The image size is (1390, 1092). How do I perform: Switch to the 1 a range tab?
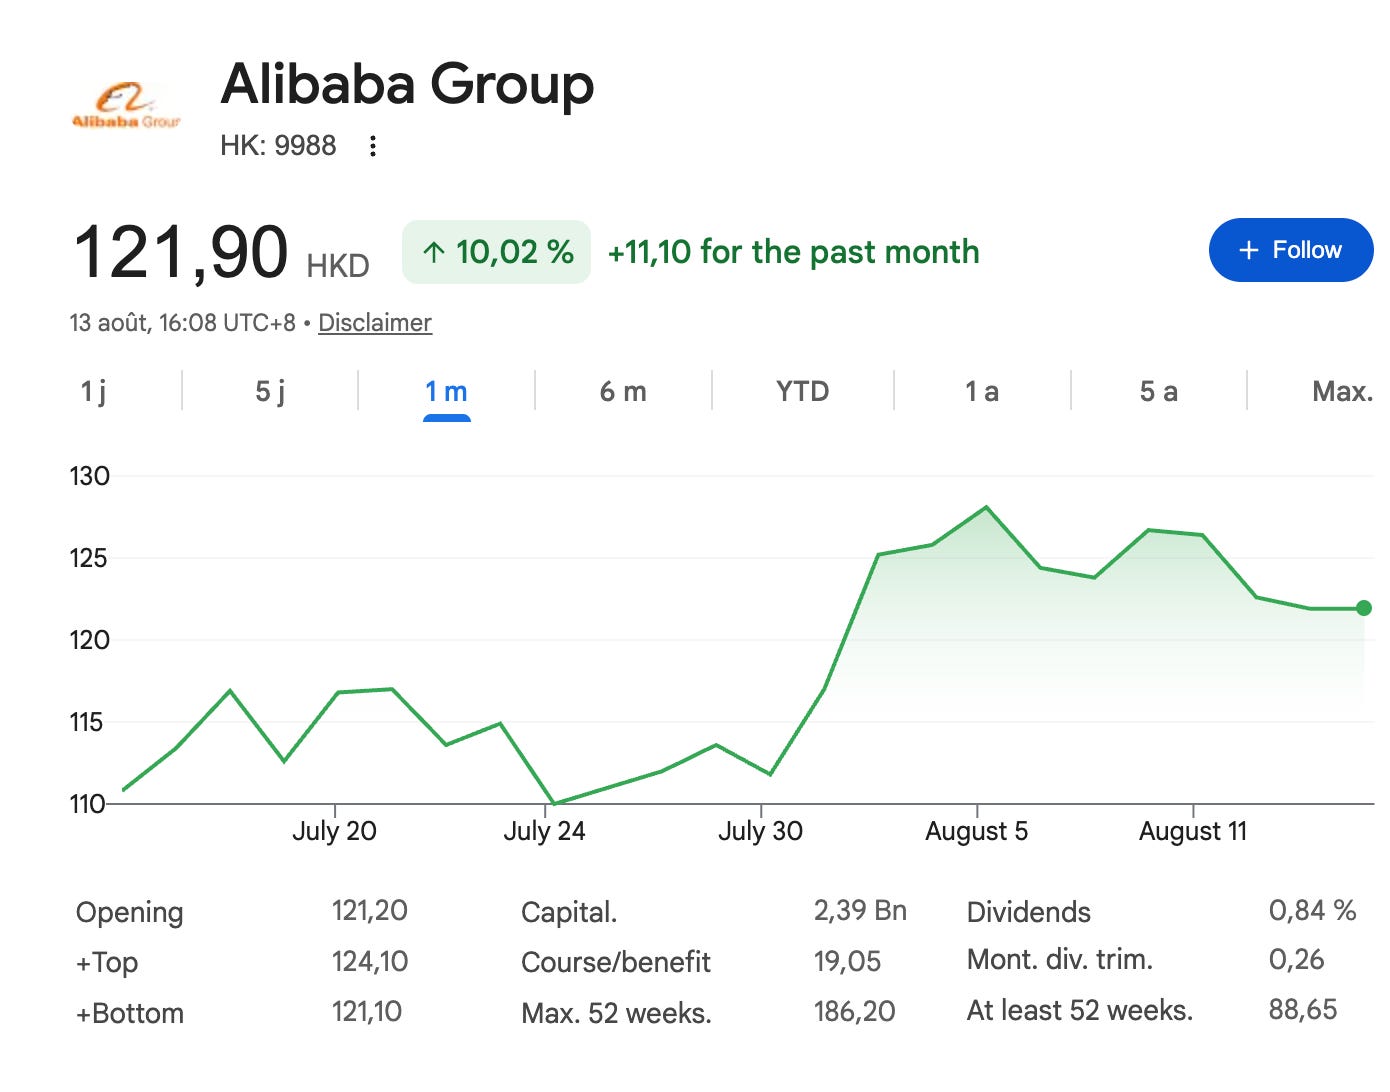(982, 391)
